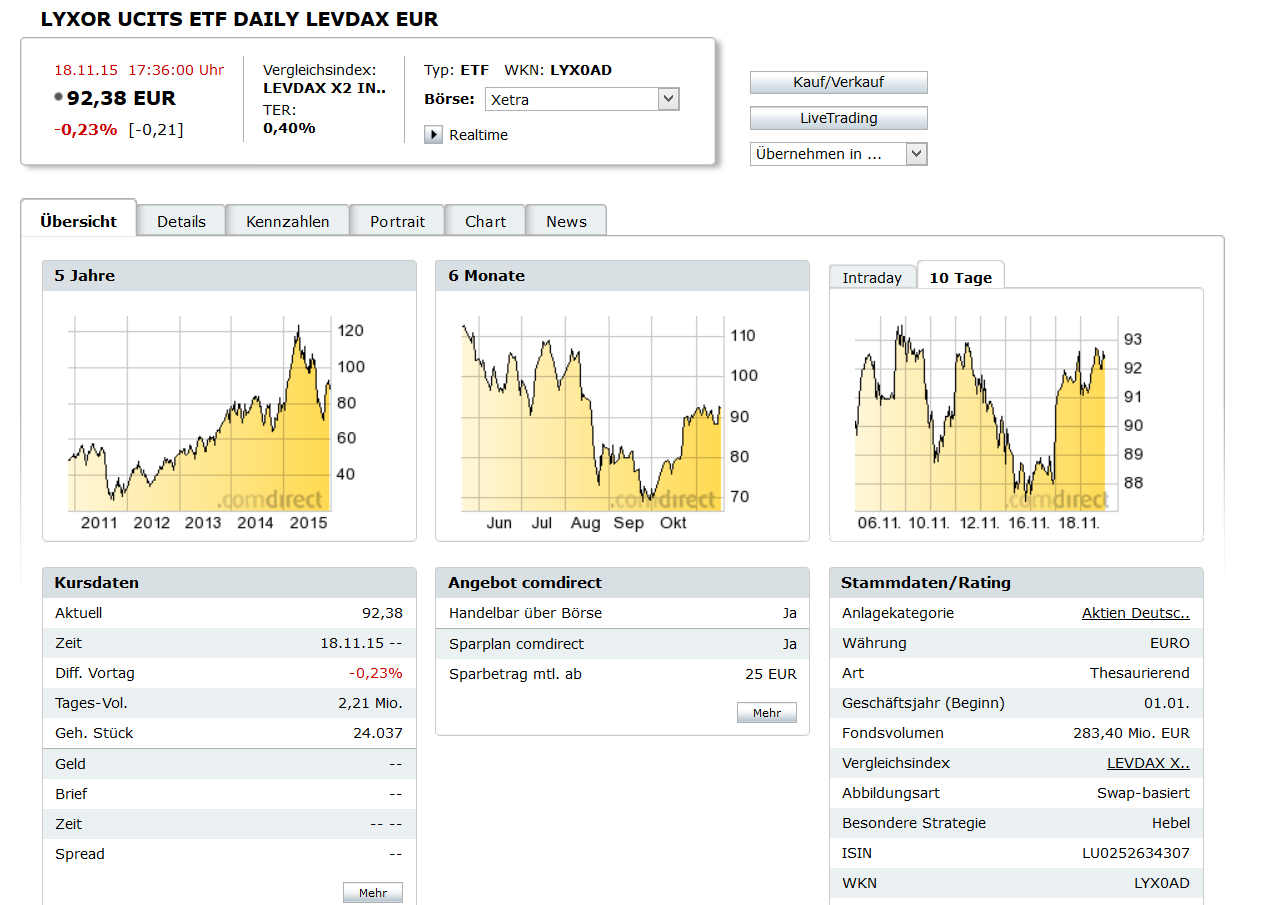Click the page title LYXOR UCITS ETF DAILY LEVDAX EUR
Screen dimensions: 1263x905
pos(240,20)
